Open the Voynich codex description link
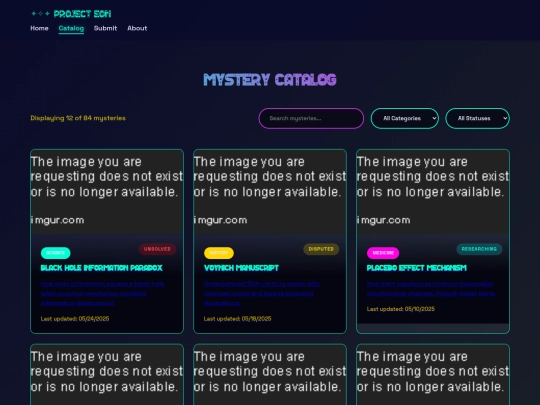 click(262, 293)
